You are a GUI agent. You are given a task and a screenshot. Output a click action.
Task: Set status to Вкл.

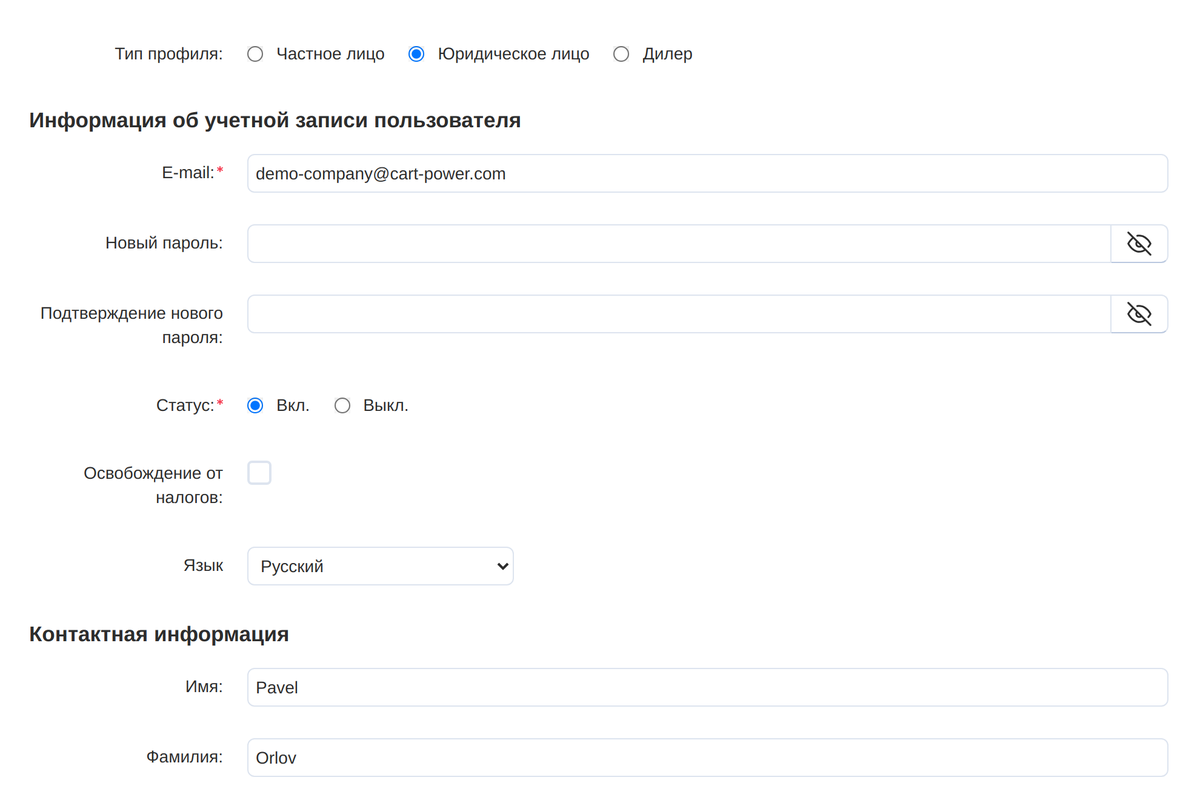(255, 406)
